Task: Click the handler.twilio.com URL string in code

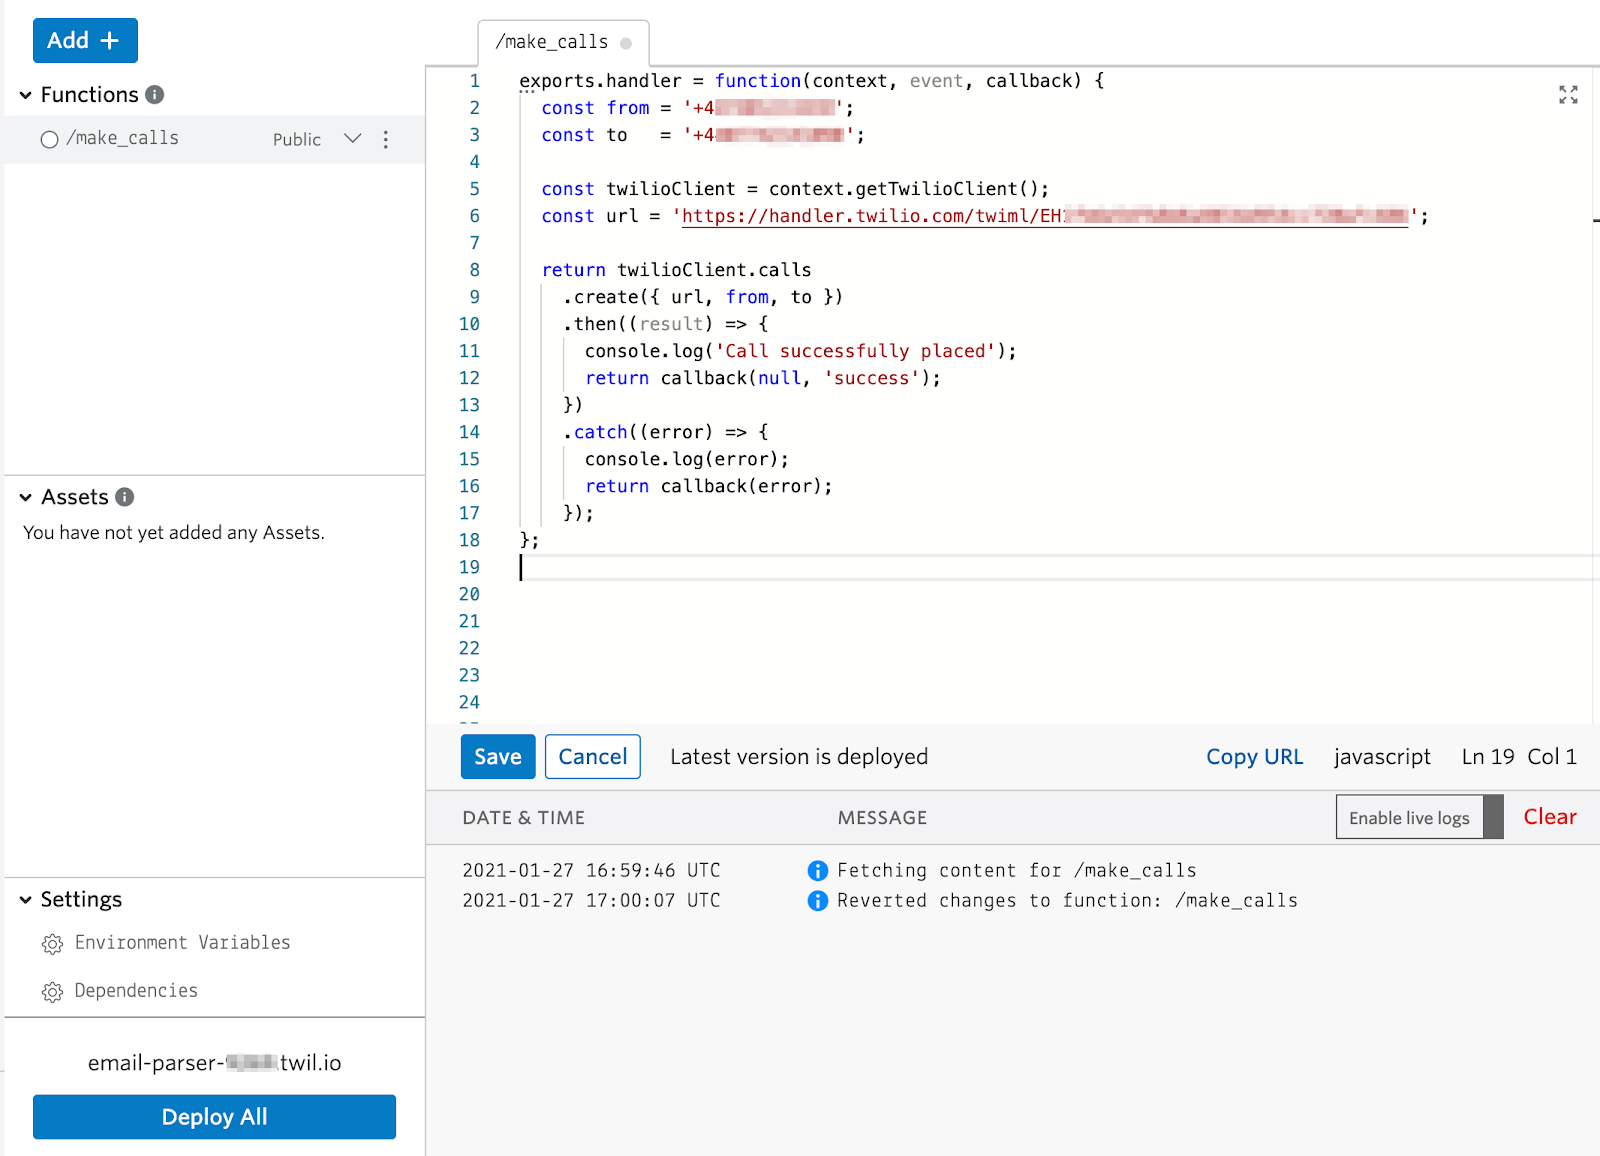Action: coord(1045,216)
